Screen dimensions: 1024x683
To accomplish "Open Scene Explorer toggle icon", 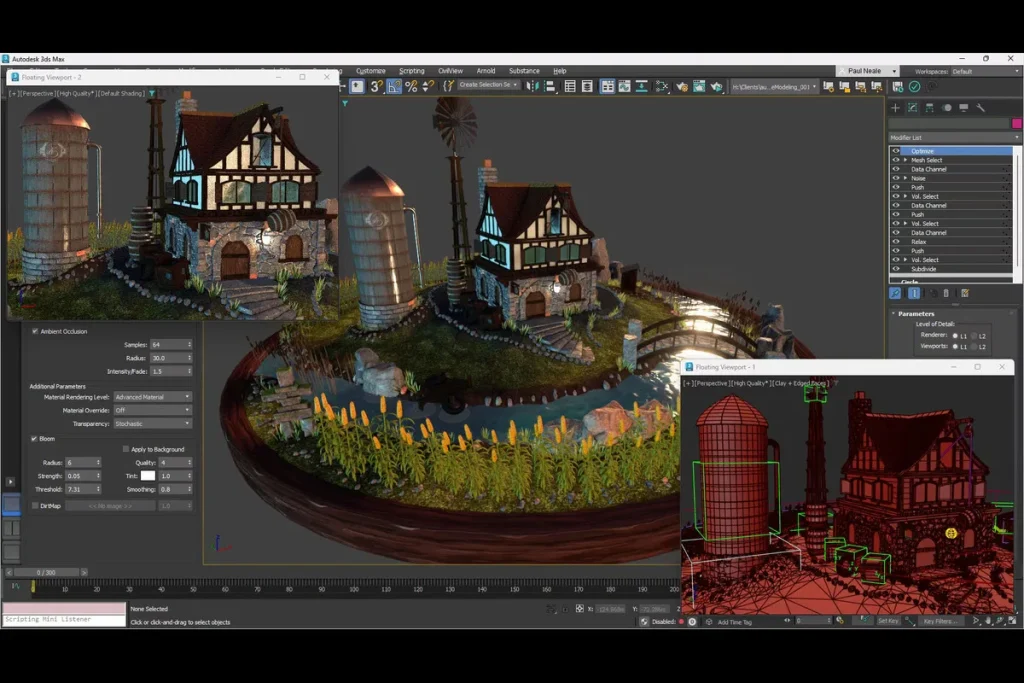I will click(569, 86).
